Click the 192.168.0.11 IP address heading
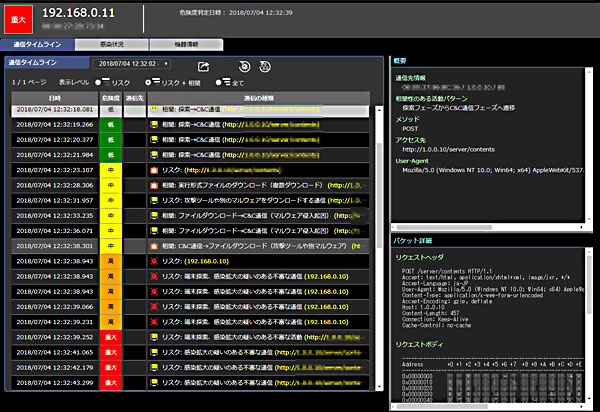This screenshot has width=600, height=412. 78,13
